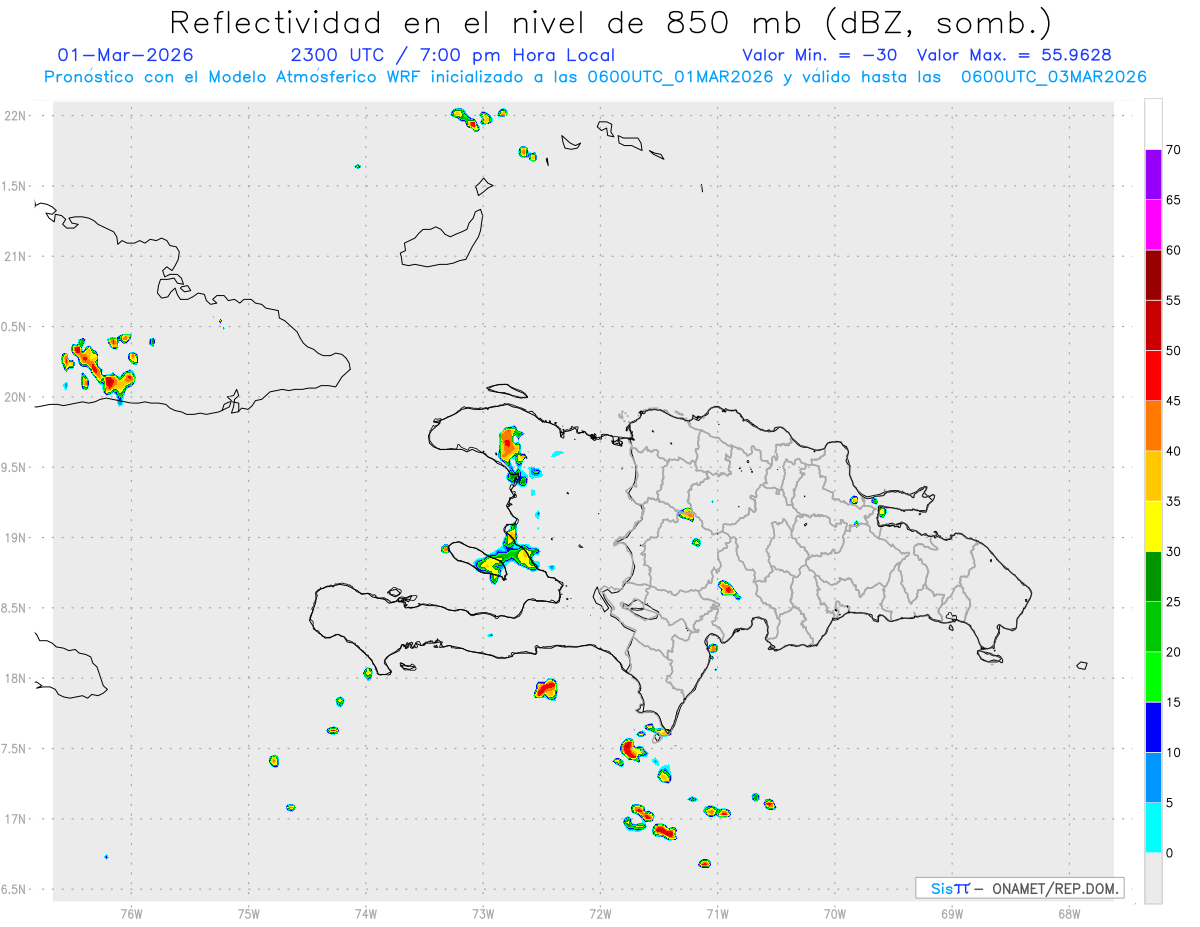This screenshot has height=927, width=1200.
Task: Click the purple 65–70 dBZ color band
Action: (1153, 175)
